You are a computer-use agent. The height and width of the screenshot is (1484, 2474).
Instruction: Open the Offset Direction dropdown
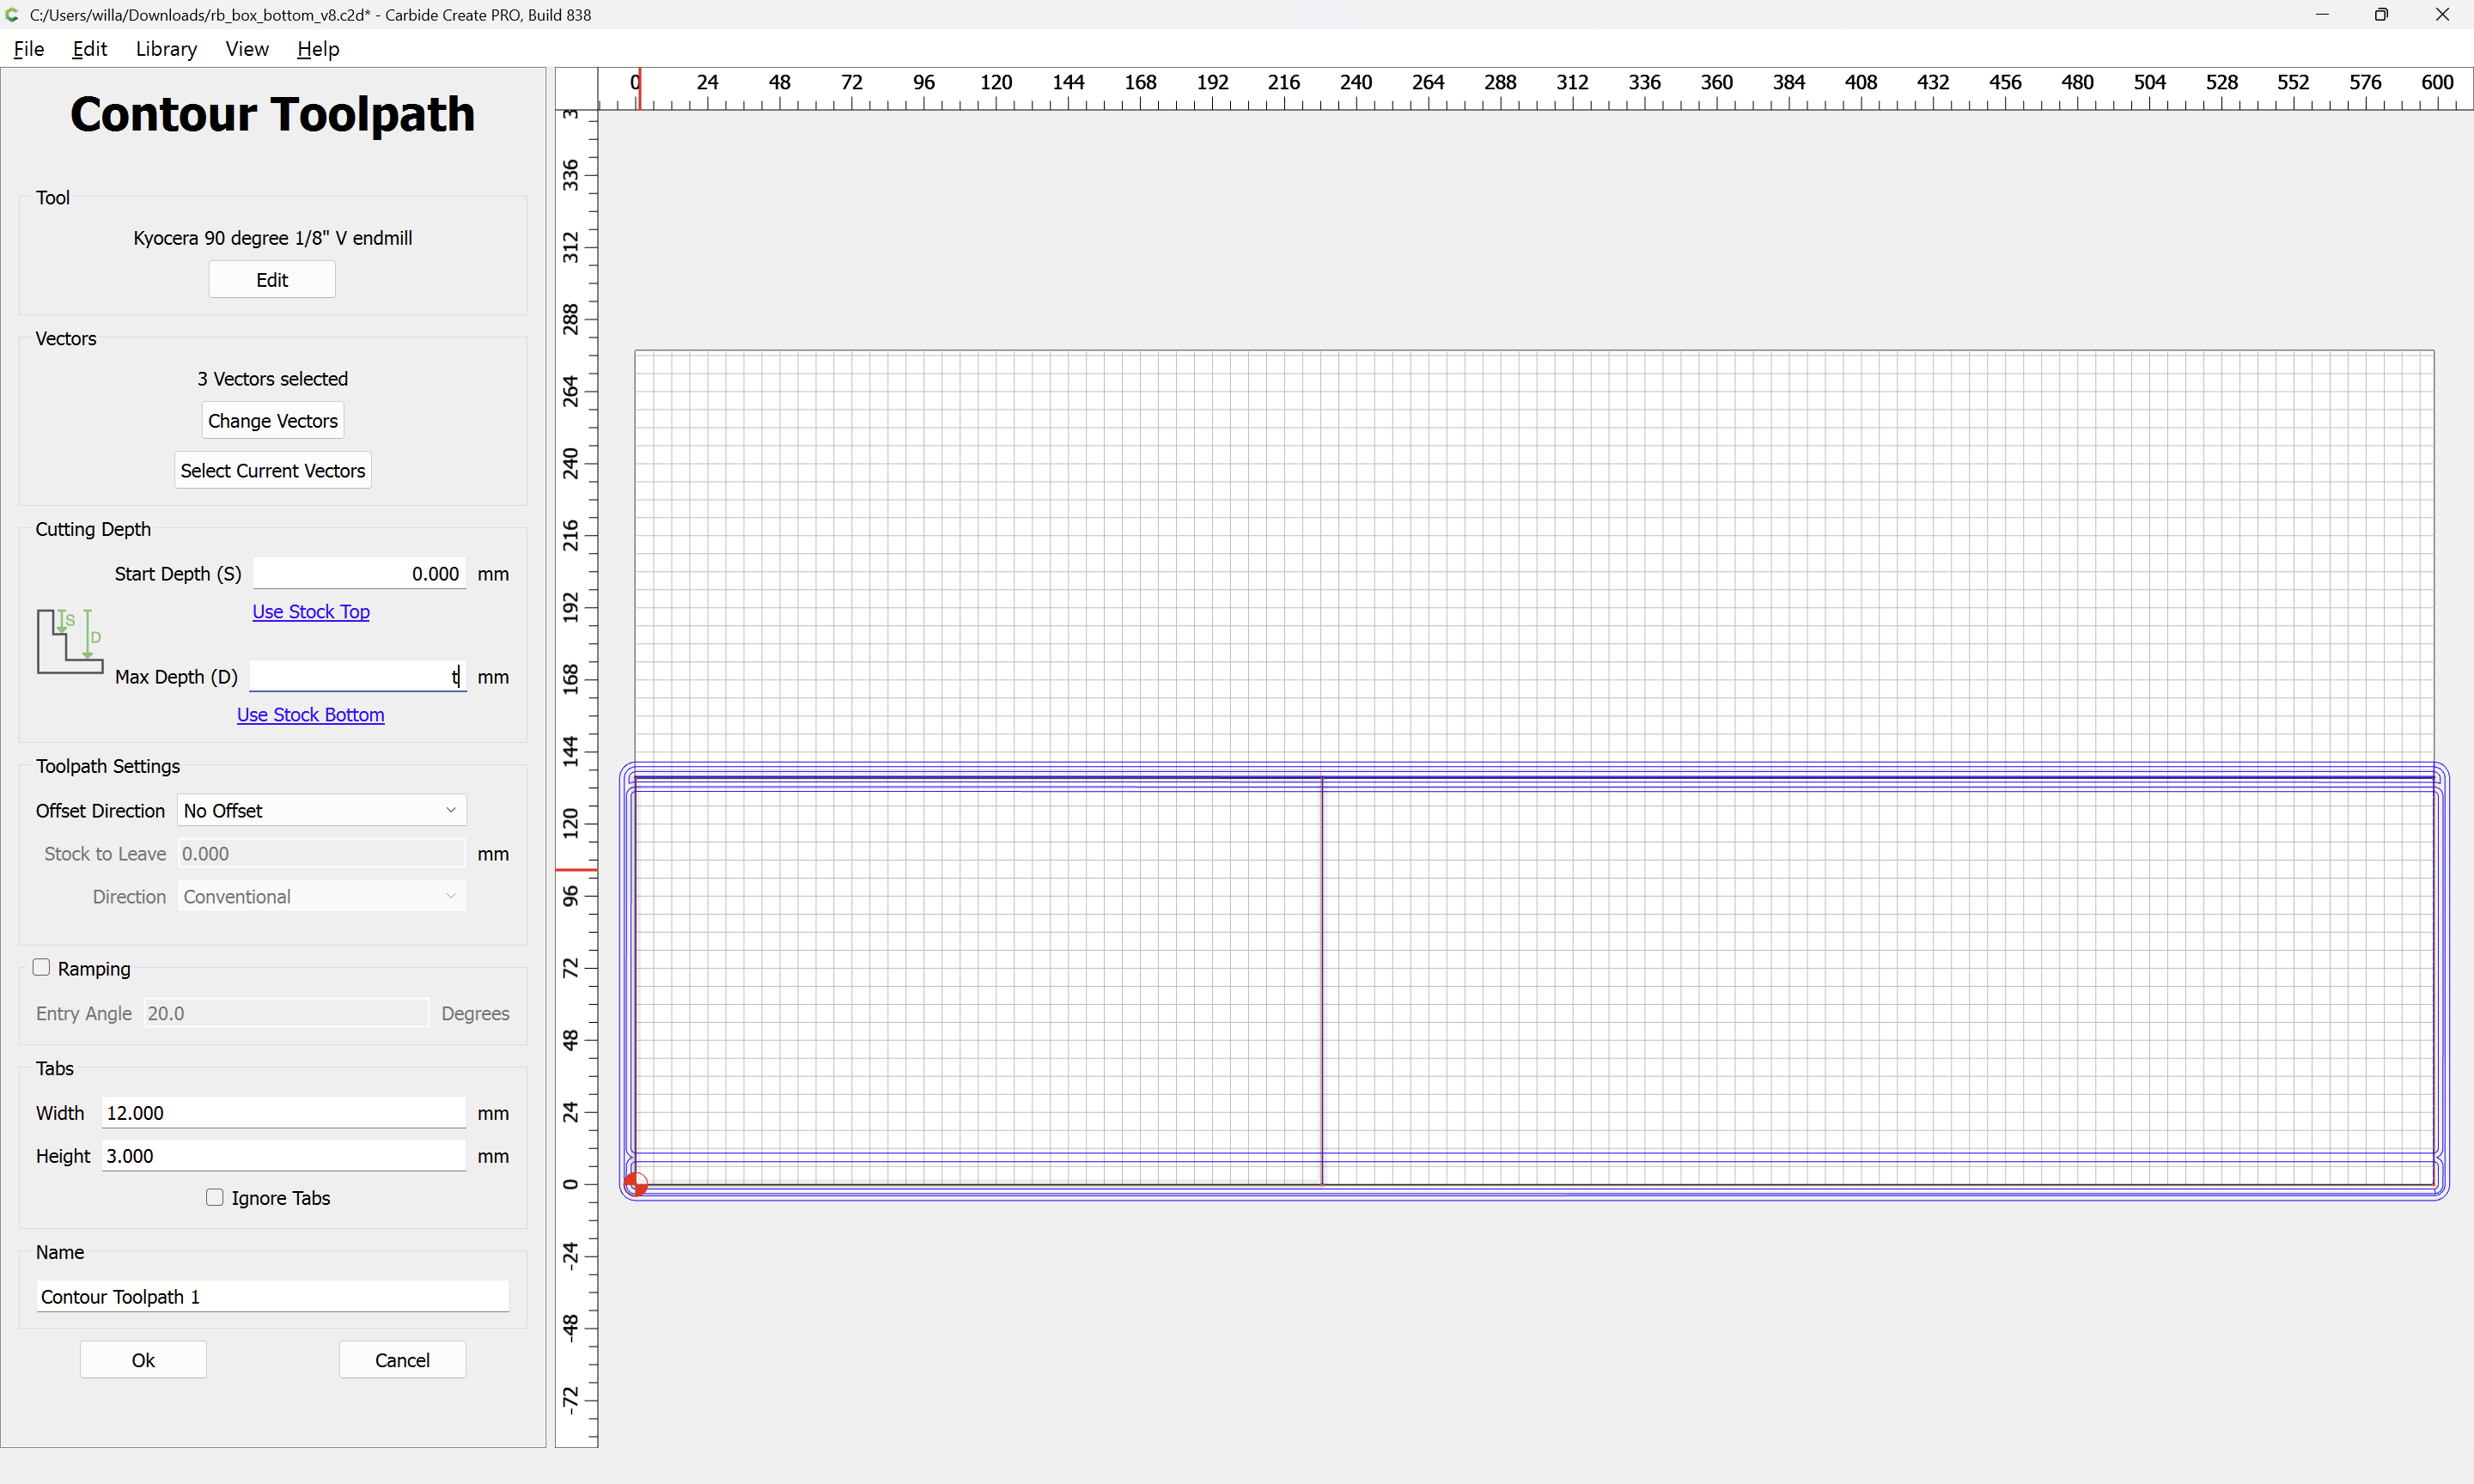321,810
